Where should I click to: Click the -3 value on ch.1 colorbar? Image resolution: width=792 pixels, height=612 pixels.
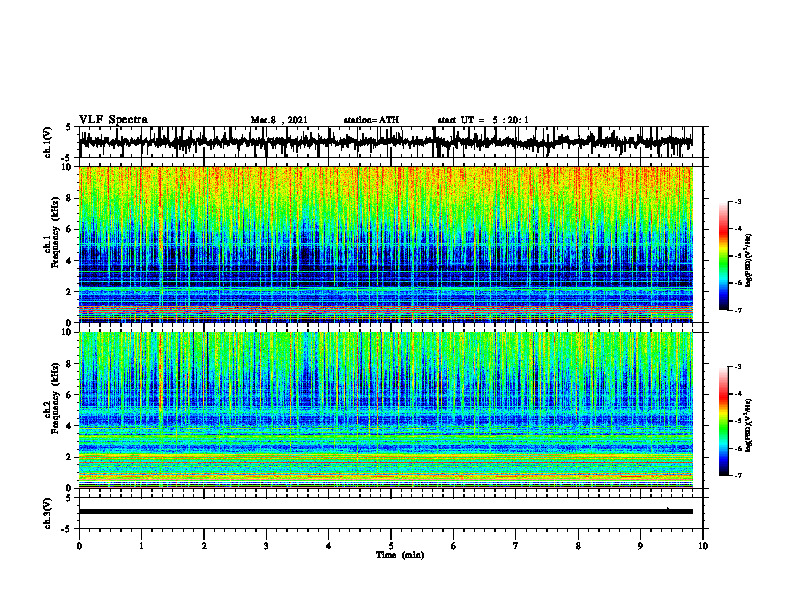(x=737, y=201)
